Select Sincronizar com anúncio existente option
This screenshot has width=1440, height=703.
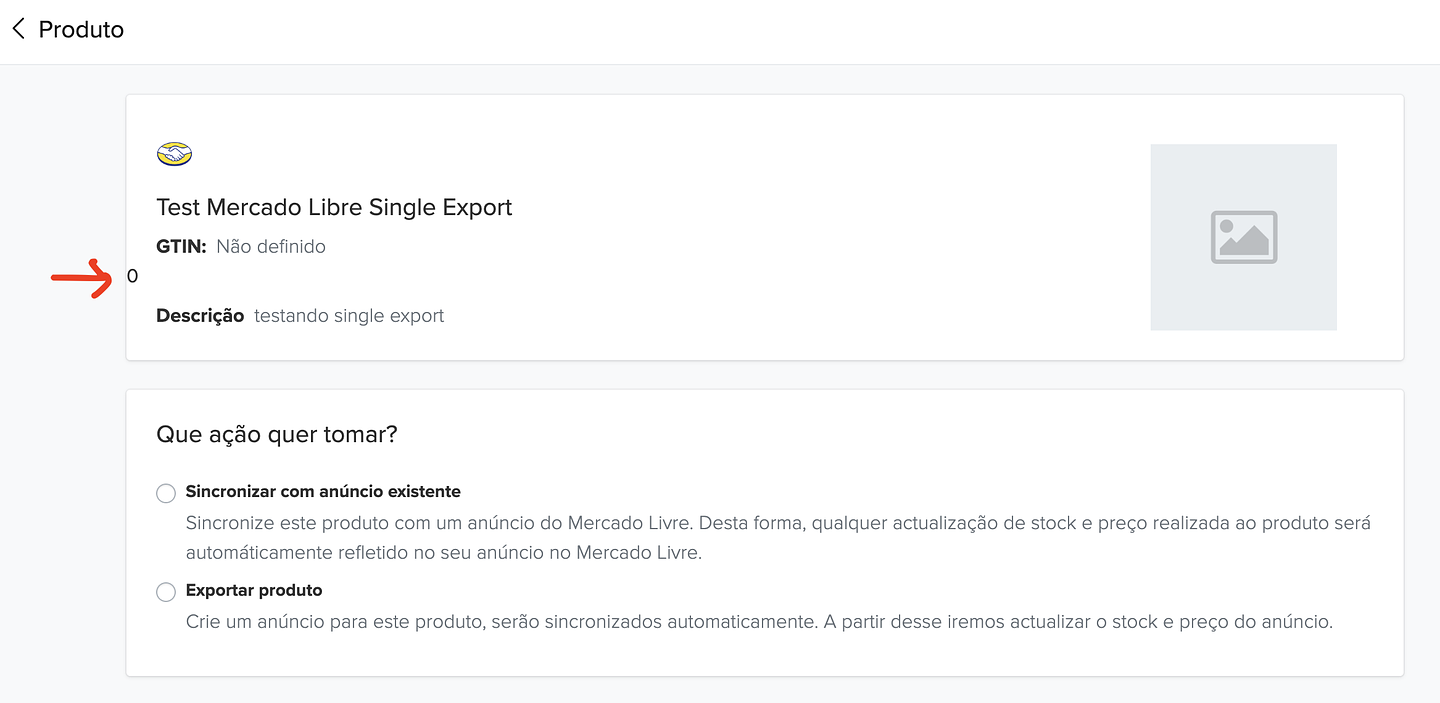coord(166,493)
